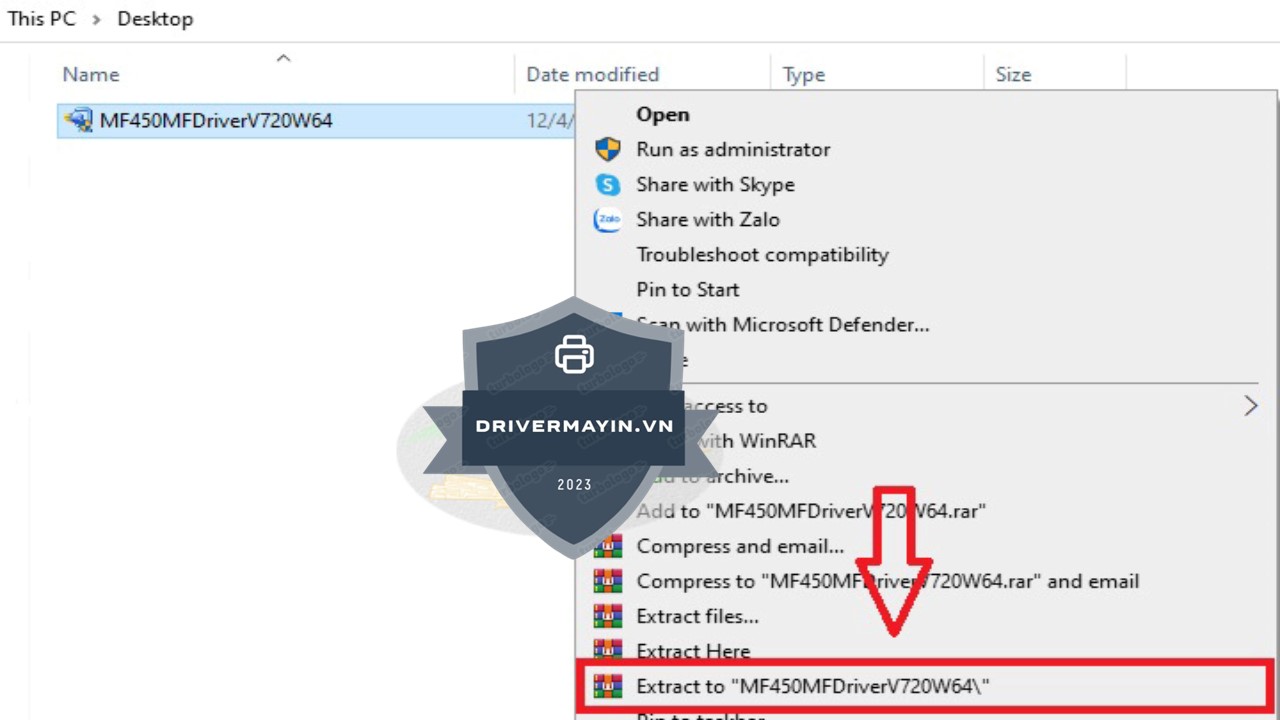Choose Troubleshoot compatibility

point(762,255)
